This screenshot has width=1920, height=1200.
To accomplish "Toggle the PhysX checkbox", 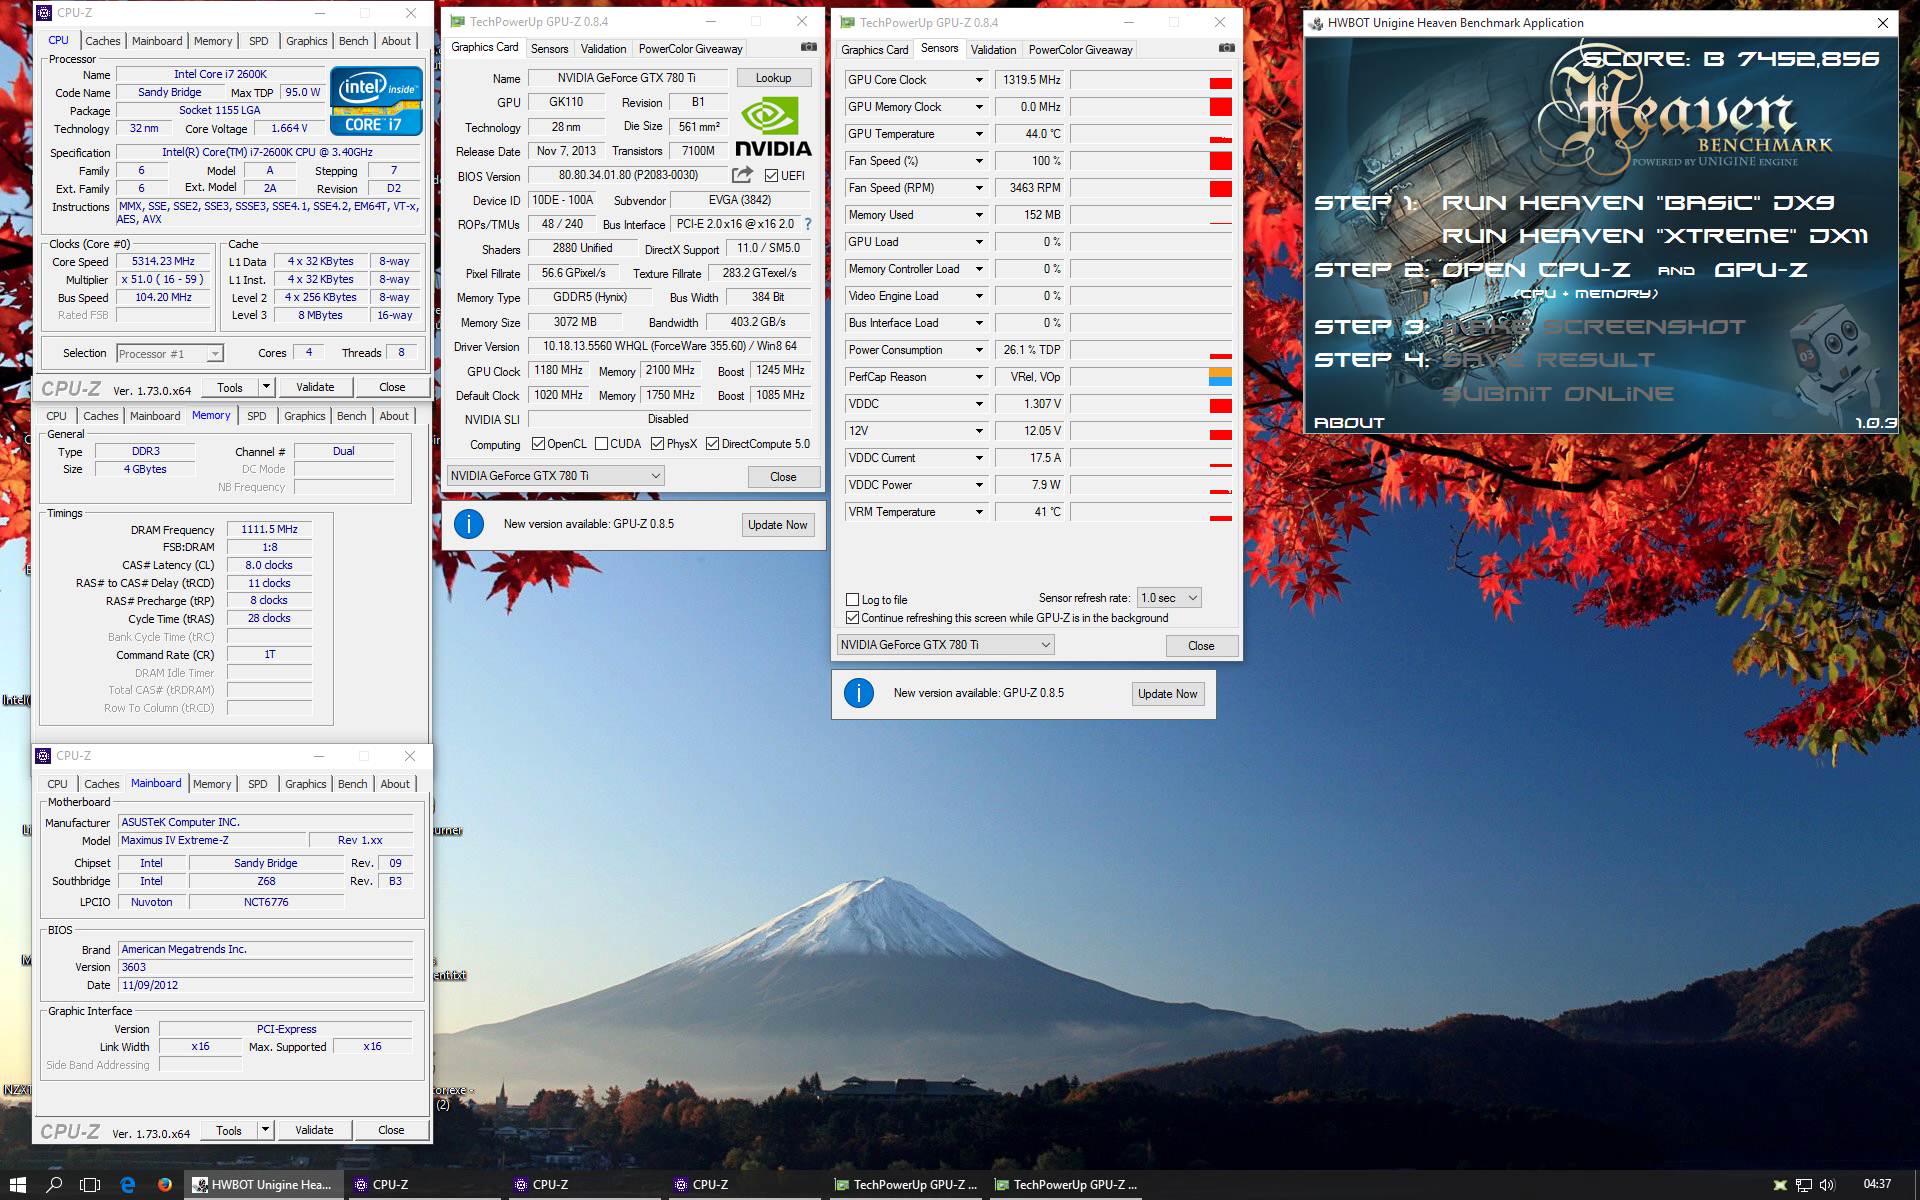I will [657, 444].
